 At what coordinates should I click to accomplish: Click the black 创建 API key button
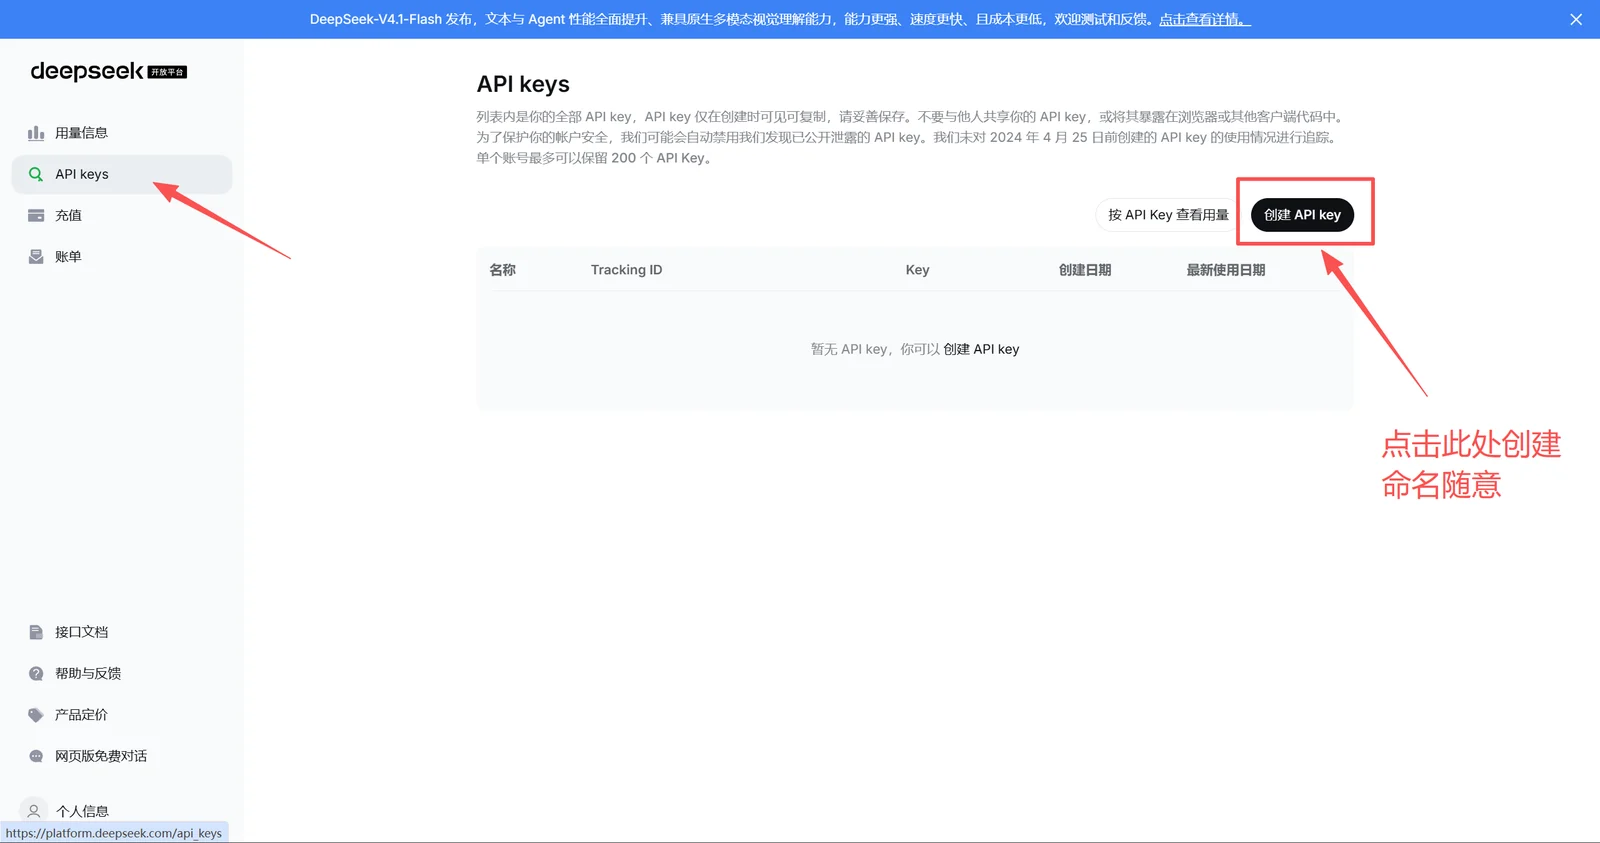tap(1302, 215)
